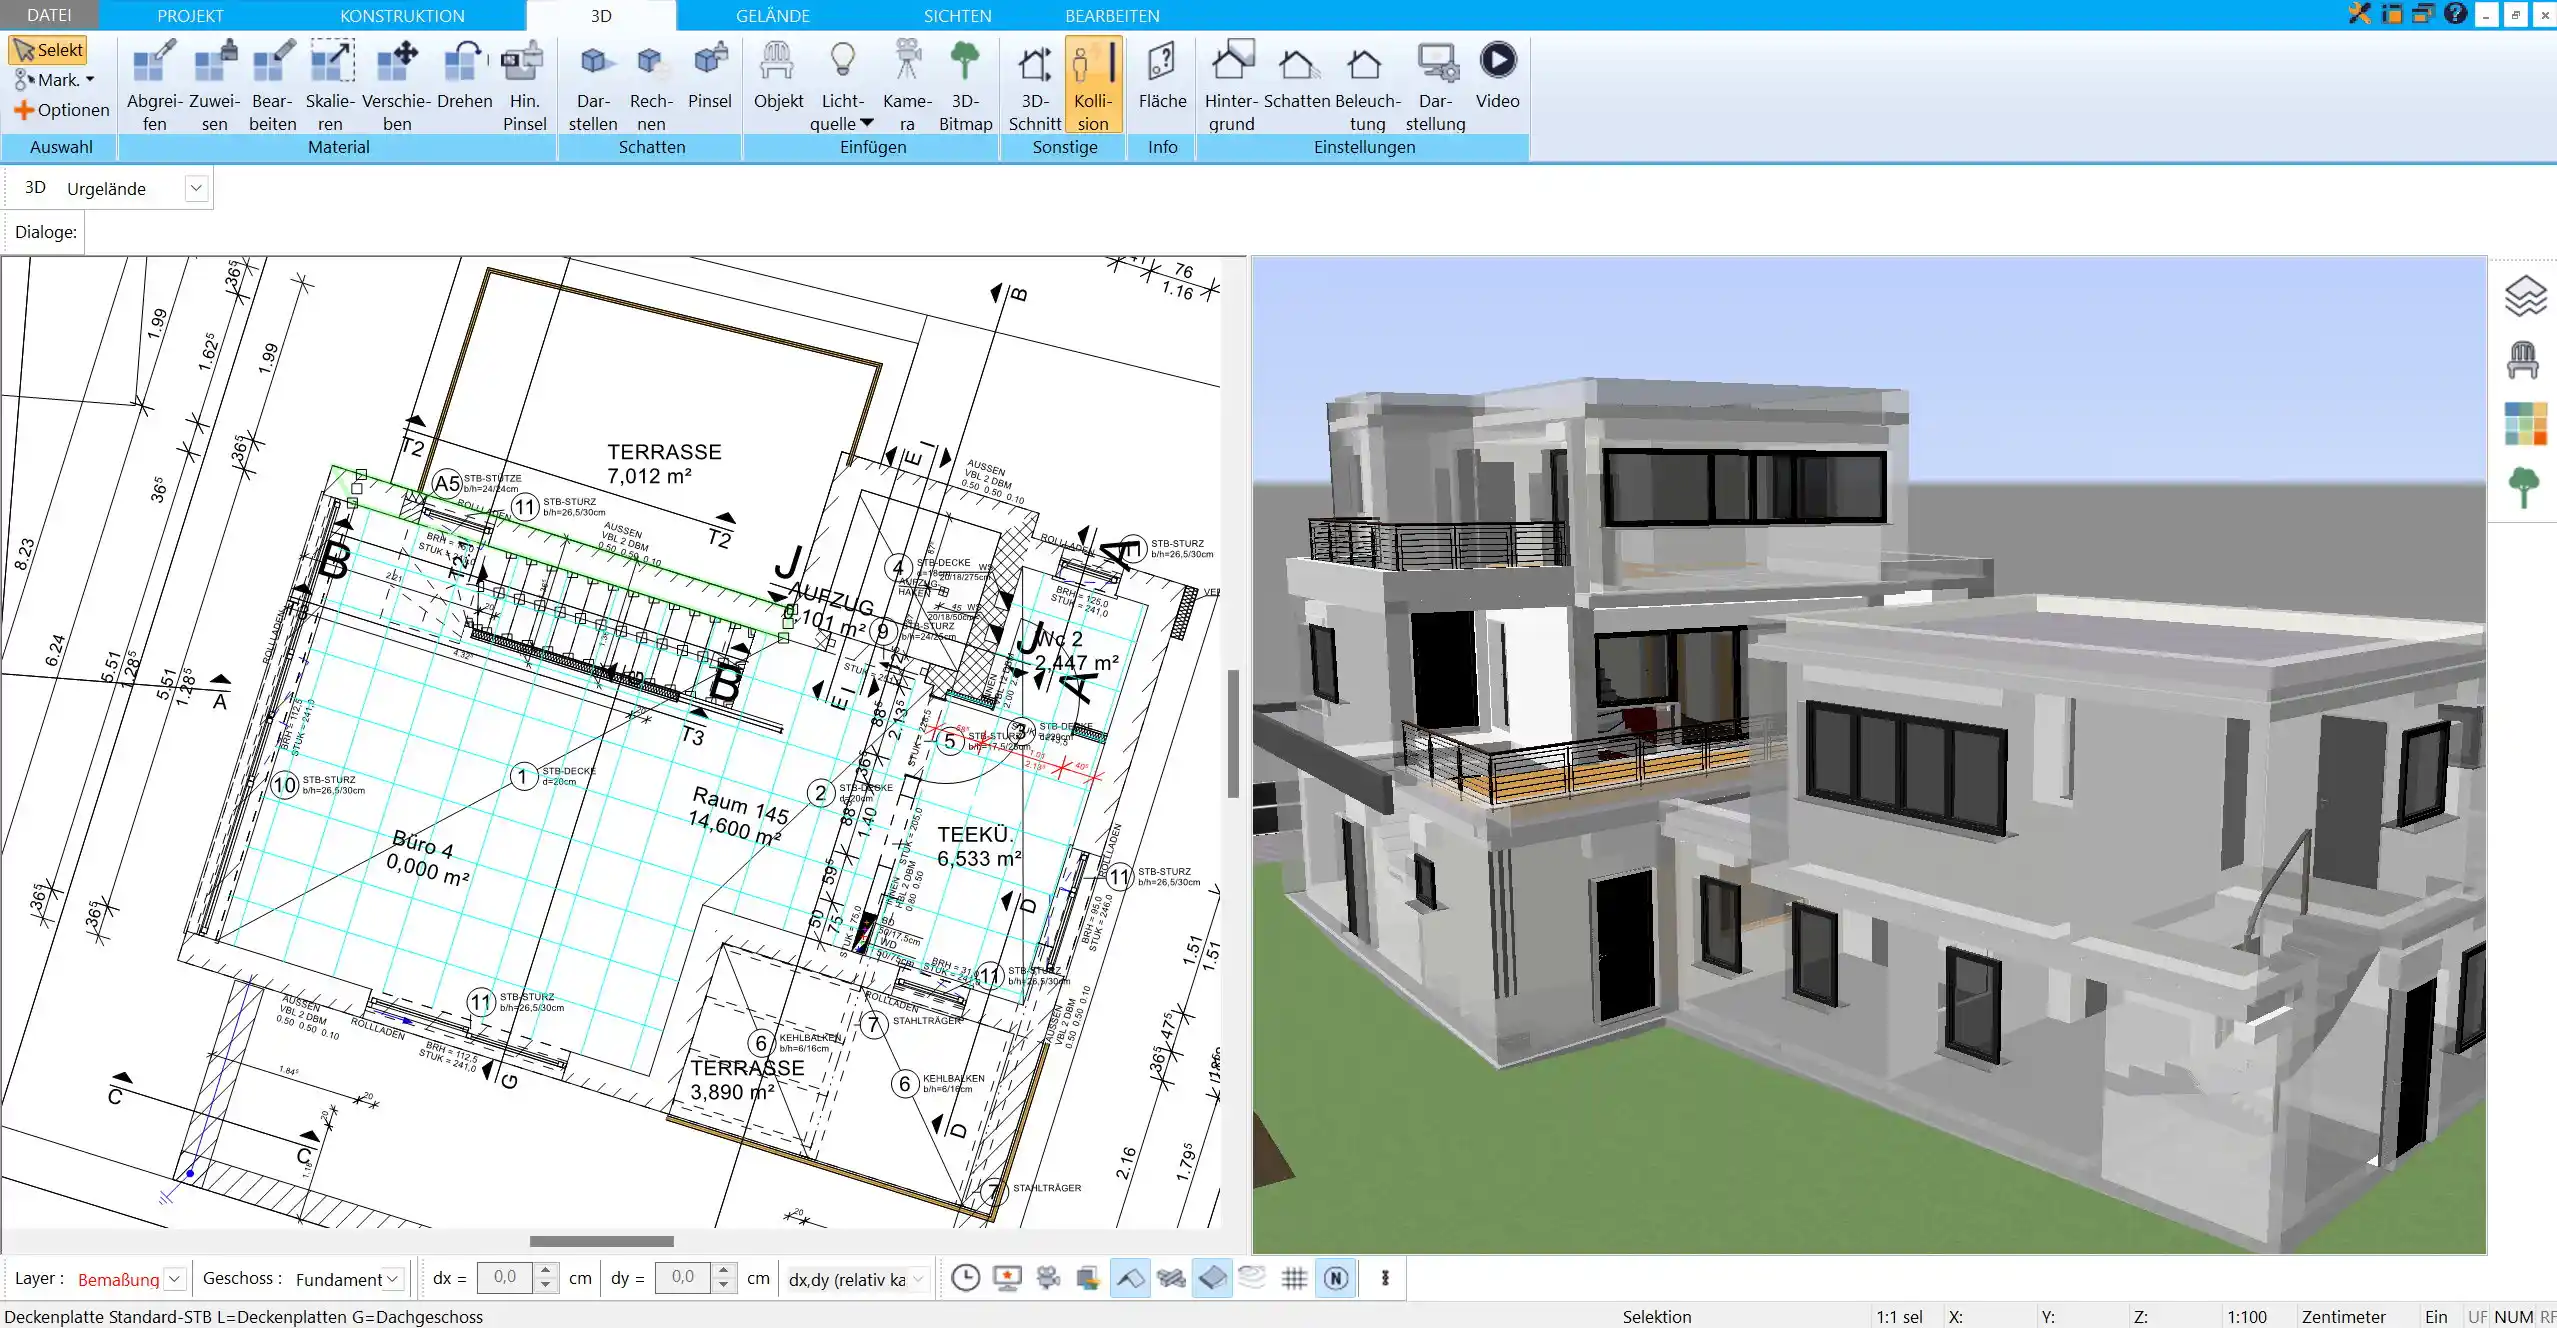Viewport: 2557px width, 1328px height.
Task: Switch to the SICHTEN tab
Action: (957, 15)
